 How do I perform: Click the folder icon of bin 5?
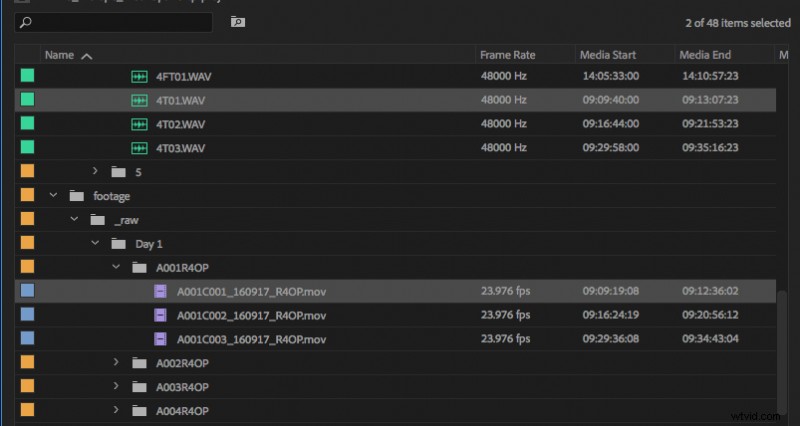(118, 172)
